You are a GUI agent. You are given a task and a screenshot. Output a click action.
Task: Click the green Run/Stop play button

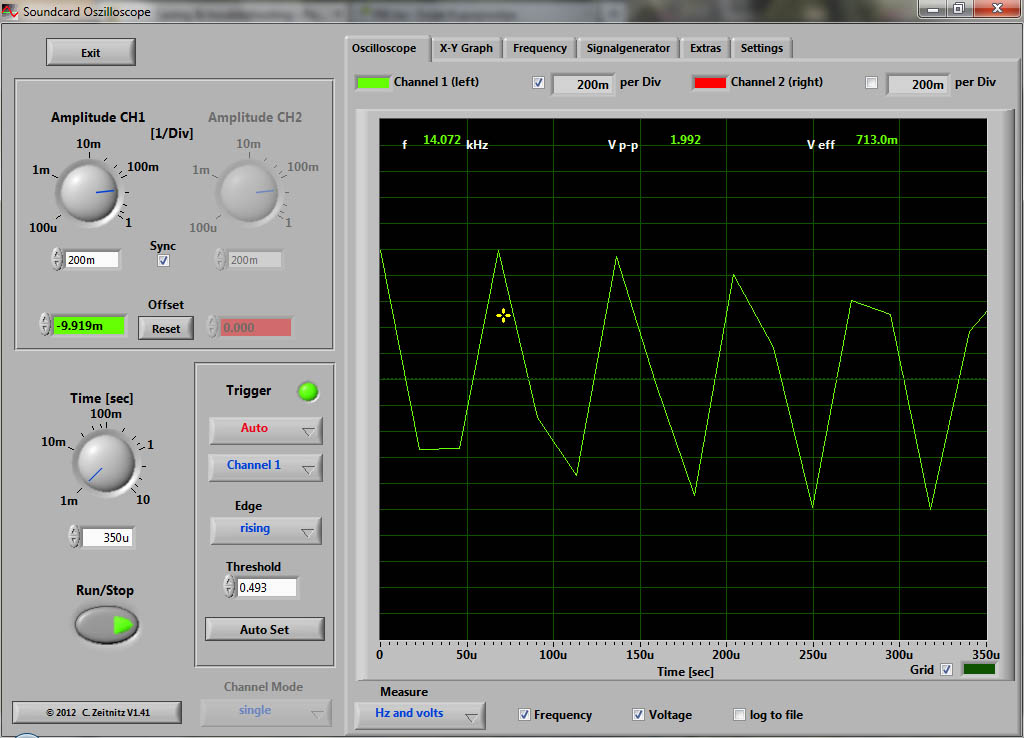click(x=107, y=625)
